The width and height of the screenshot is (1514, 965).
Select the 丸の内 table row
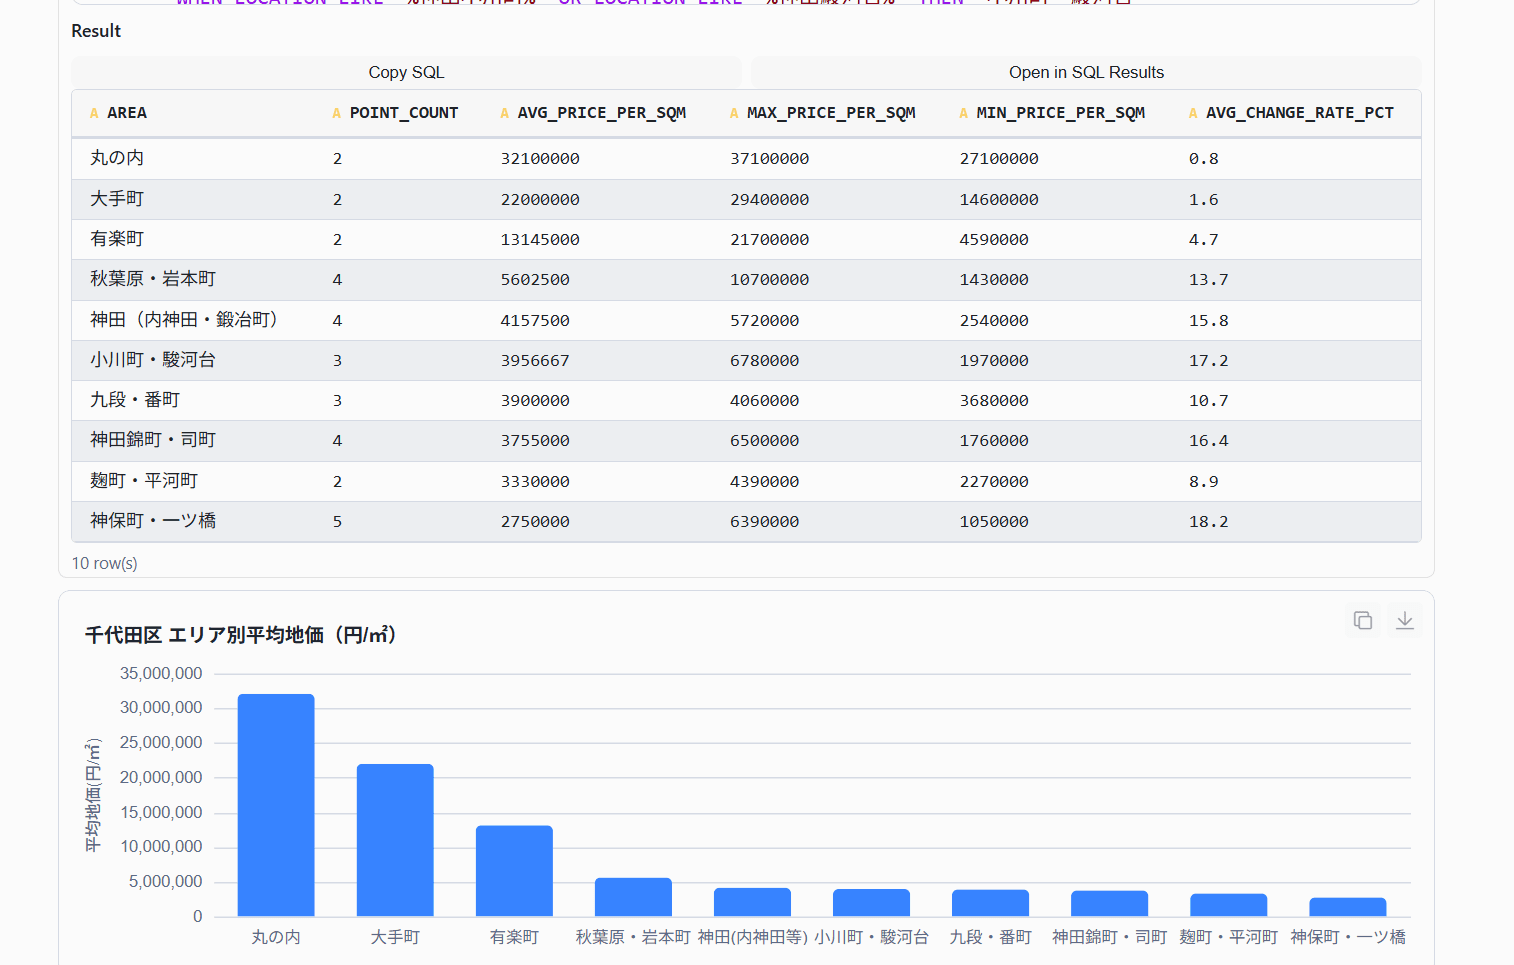tap(746, 159)
